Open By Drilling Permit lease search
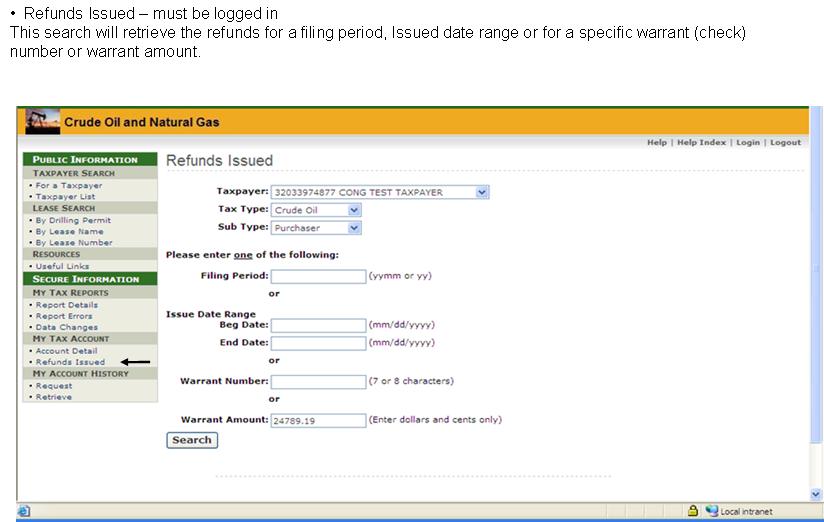Viewport: 824px width, 522px height. (72, 220)
